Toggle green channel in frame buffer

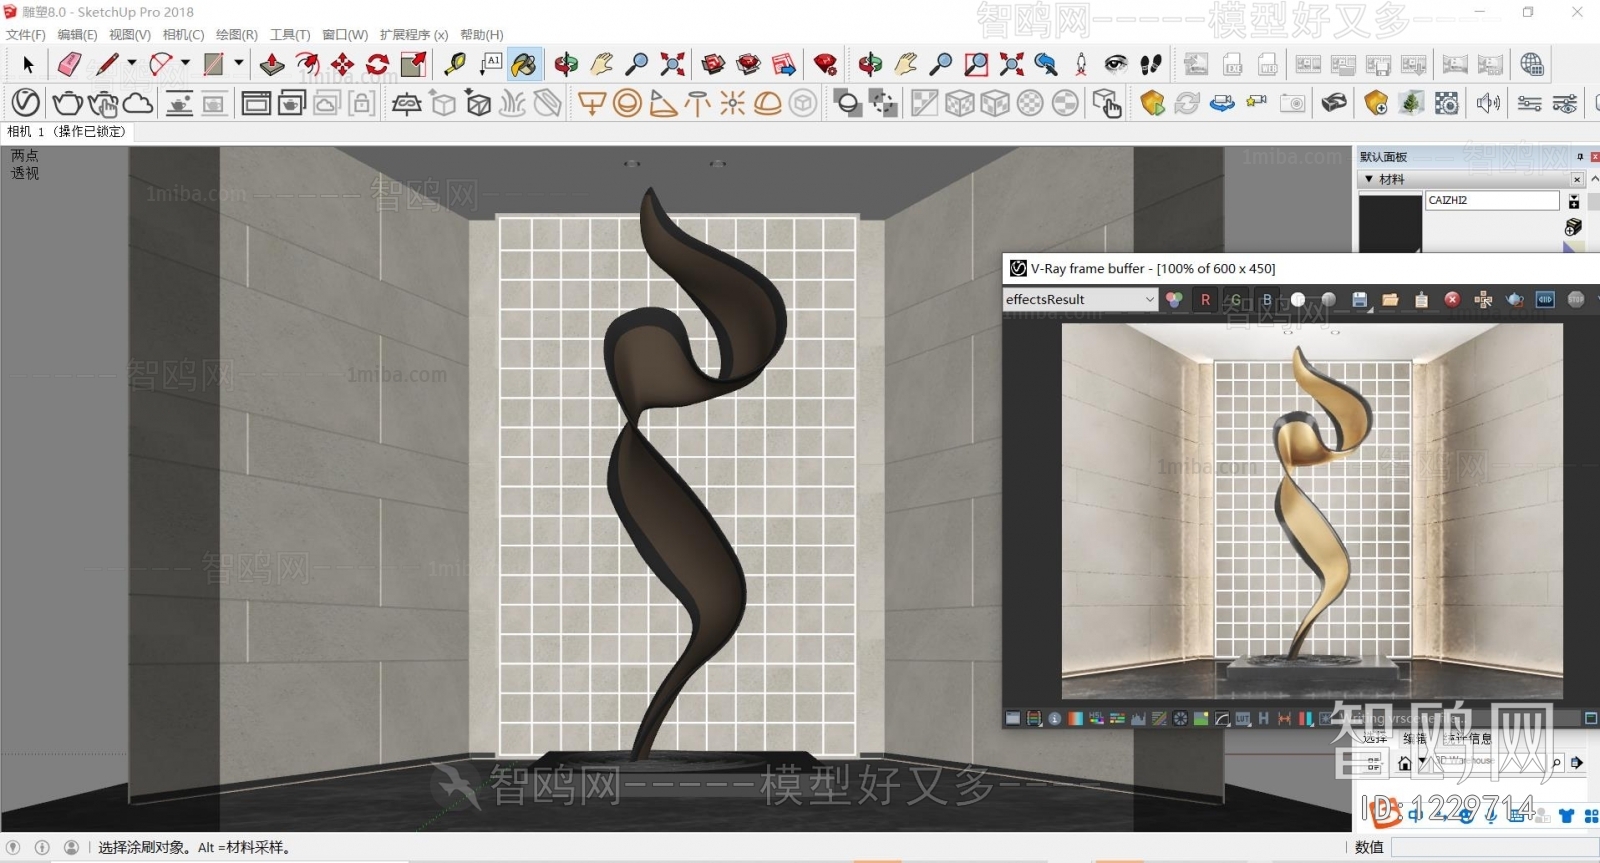[1236, 299]
